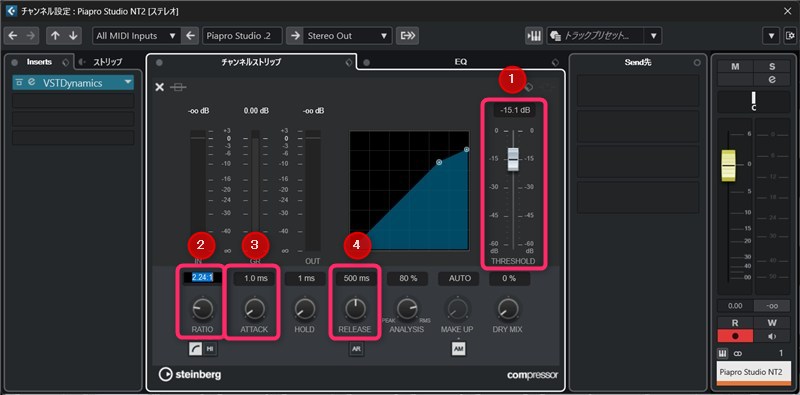Click the ANALYSIS knob
This screenshot has height=395, width=800.
407,309
